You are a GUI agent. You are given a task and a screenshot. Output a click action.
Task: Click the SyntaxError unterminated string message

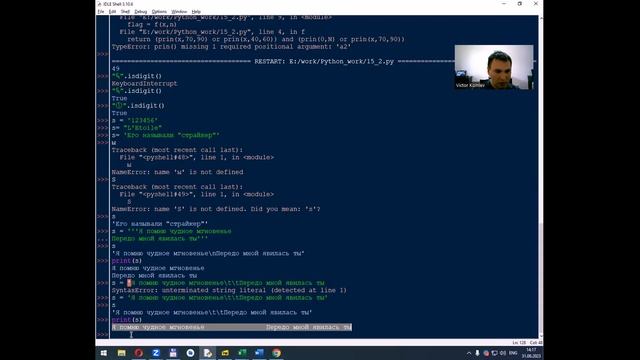(x=229, y=290)
